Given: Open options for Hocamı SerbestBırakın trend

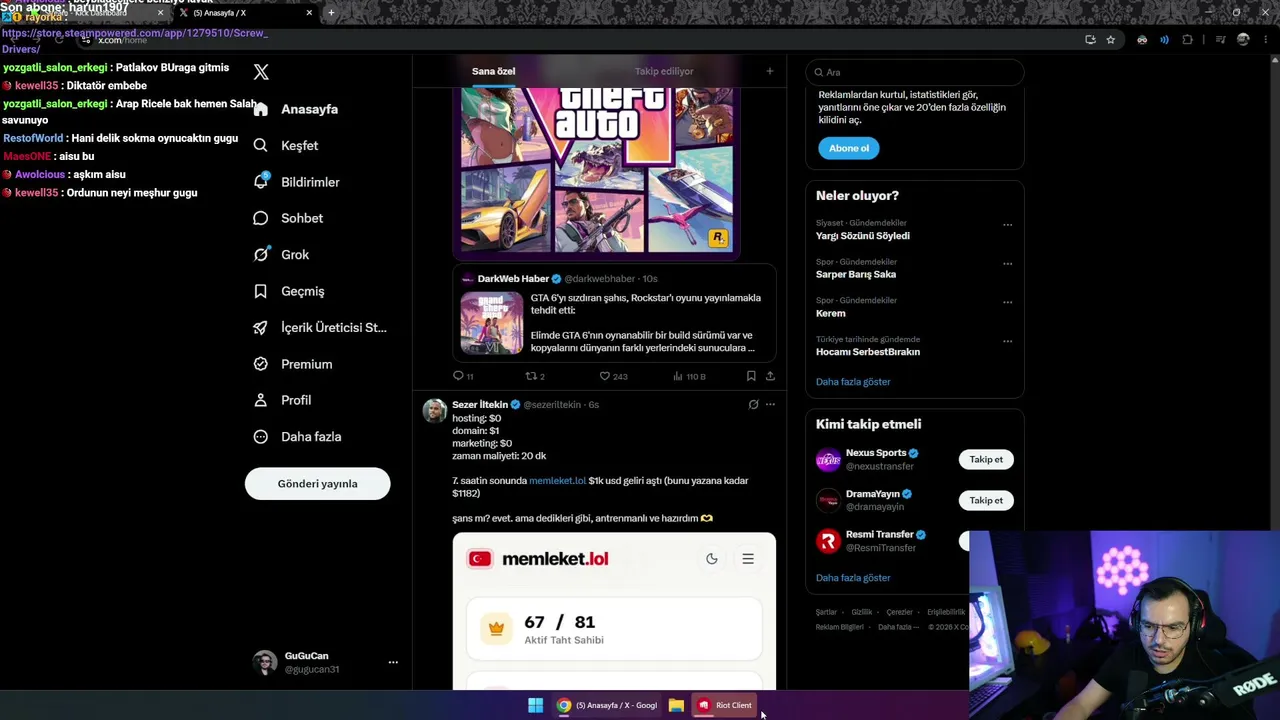Looking at the screenshot, I should [1007, 341].
